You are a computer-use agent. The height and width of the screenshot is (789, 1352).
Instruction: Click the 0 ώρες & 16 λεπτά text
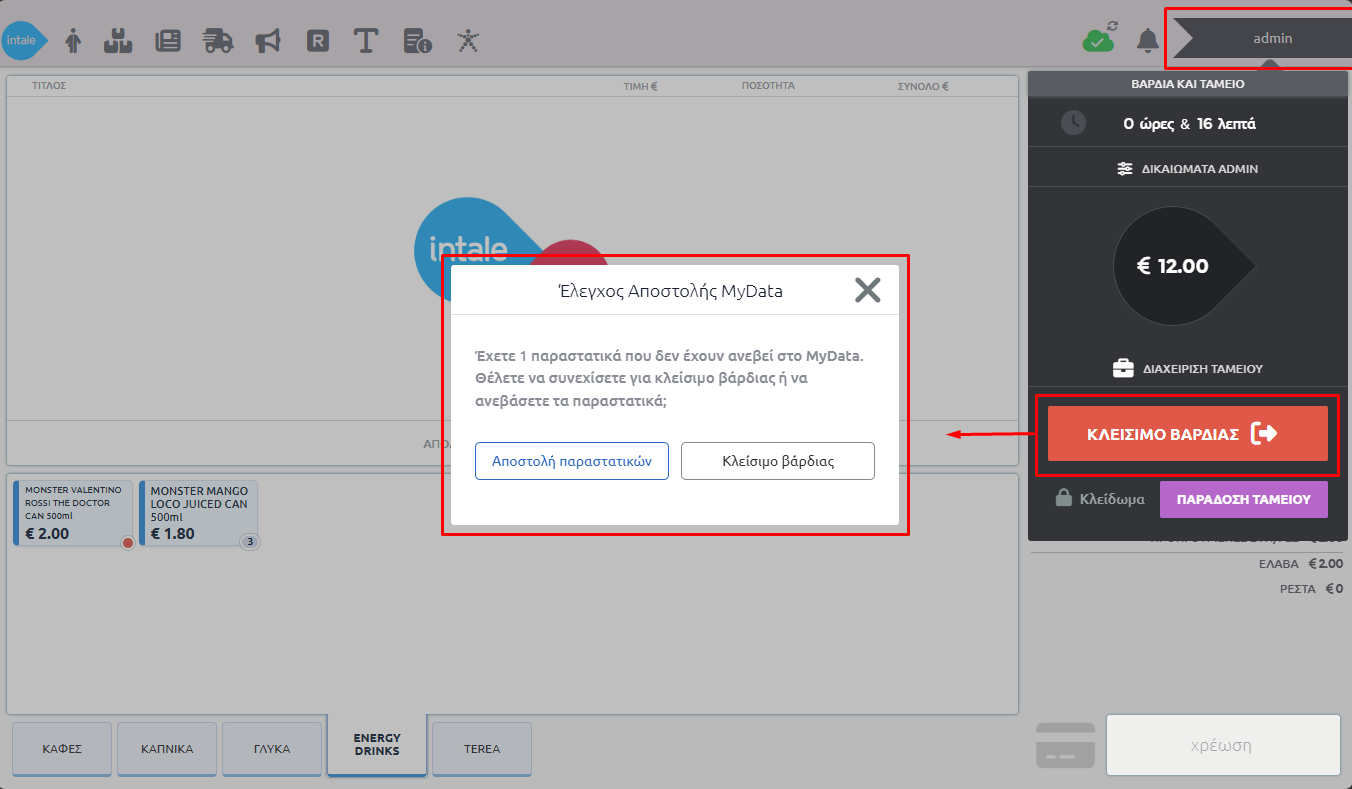(x=1189, y=124)
